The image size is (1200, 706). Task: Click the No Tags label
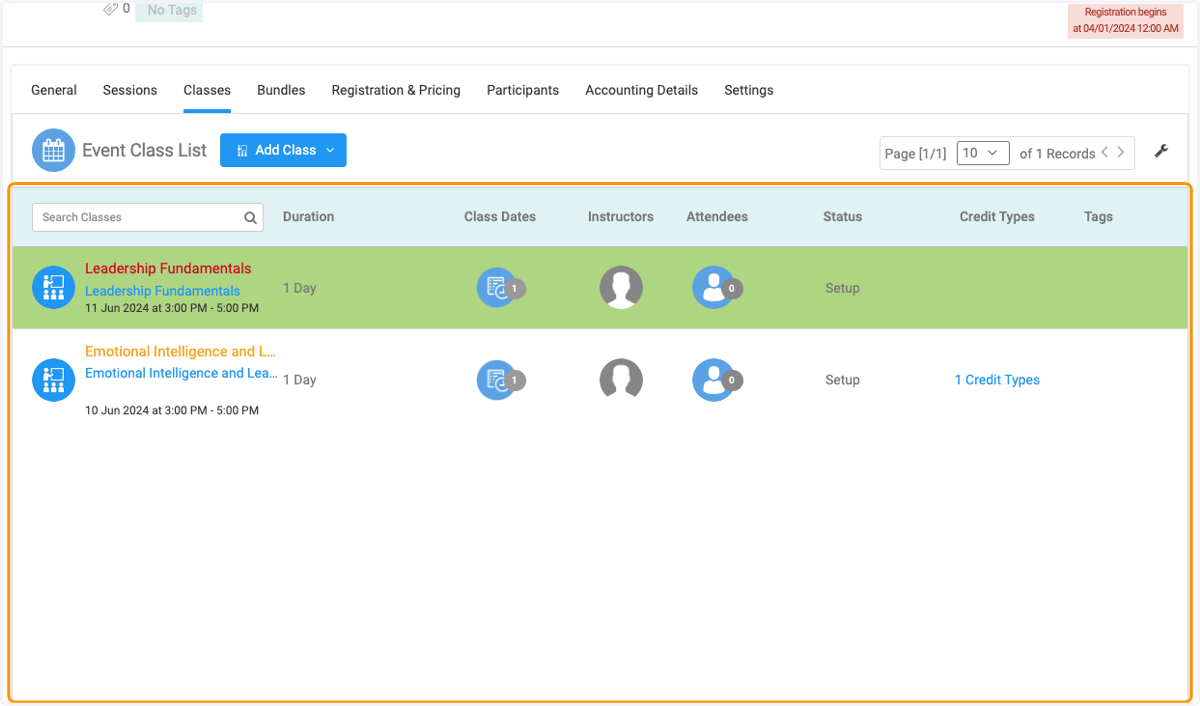(169, 11)
